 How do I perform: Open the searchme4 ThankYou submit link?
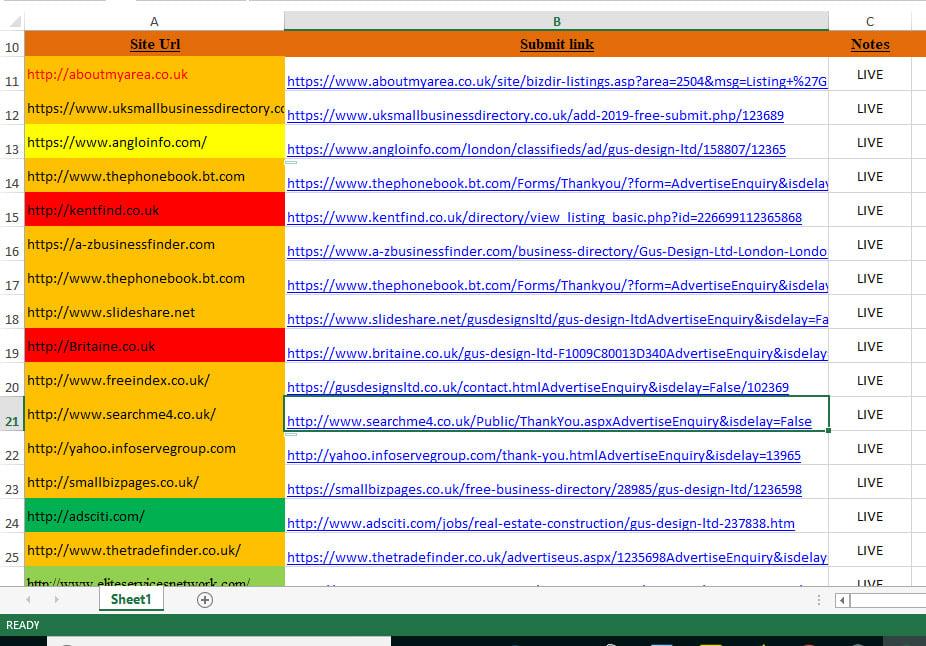[548, 421]
